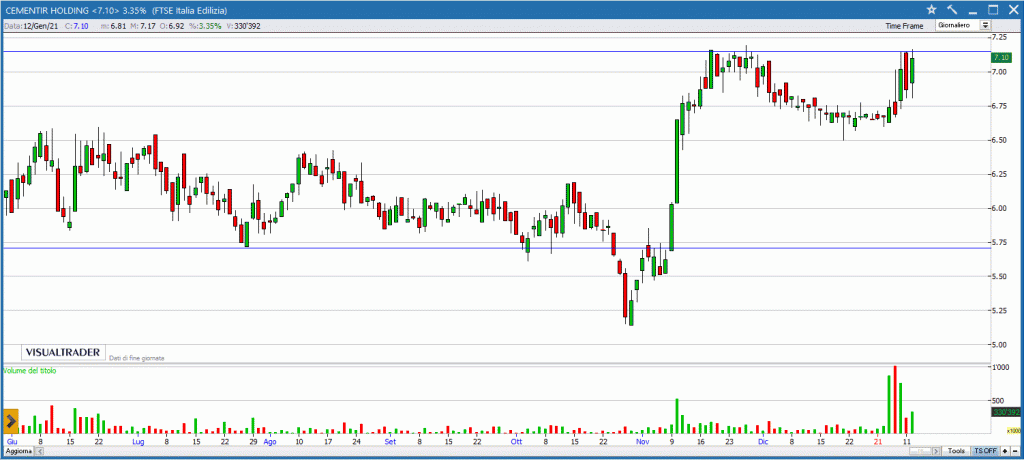Screen dimensions: 1024x460
Task: Click the 'Lug' month label on the time axis
Action: 138,442
